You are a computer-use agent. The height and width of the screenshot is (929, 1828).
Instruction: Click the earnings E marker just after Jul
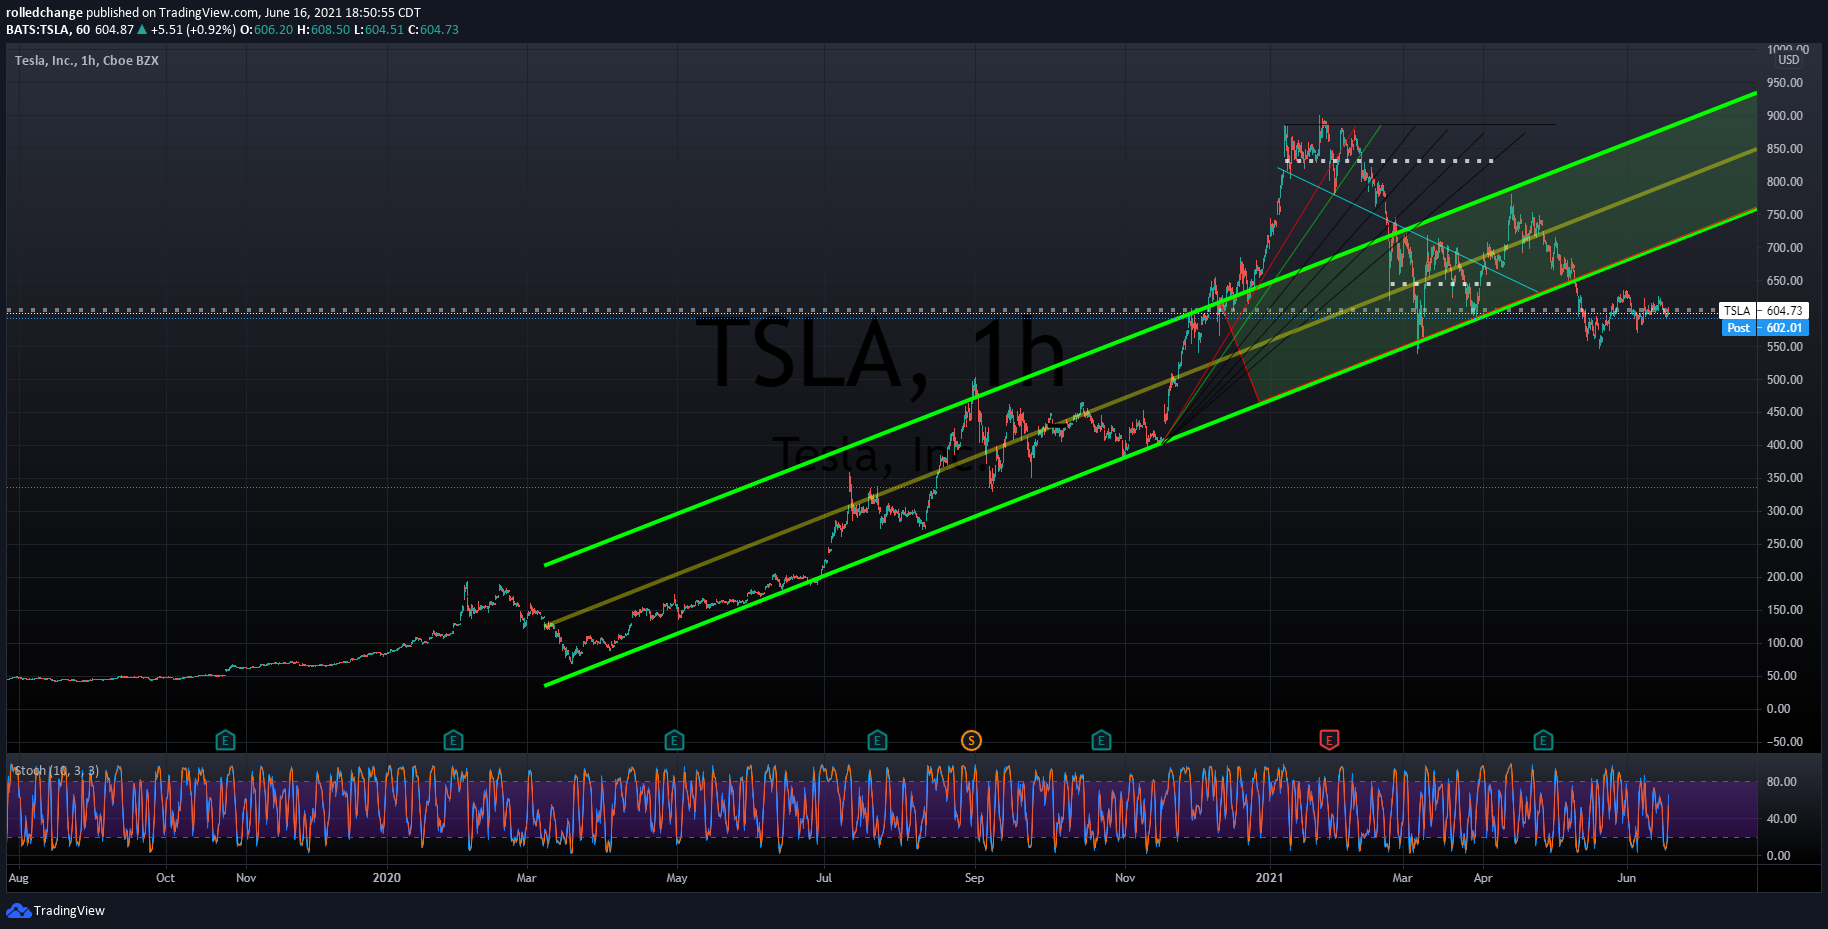point(877,740)
